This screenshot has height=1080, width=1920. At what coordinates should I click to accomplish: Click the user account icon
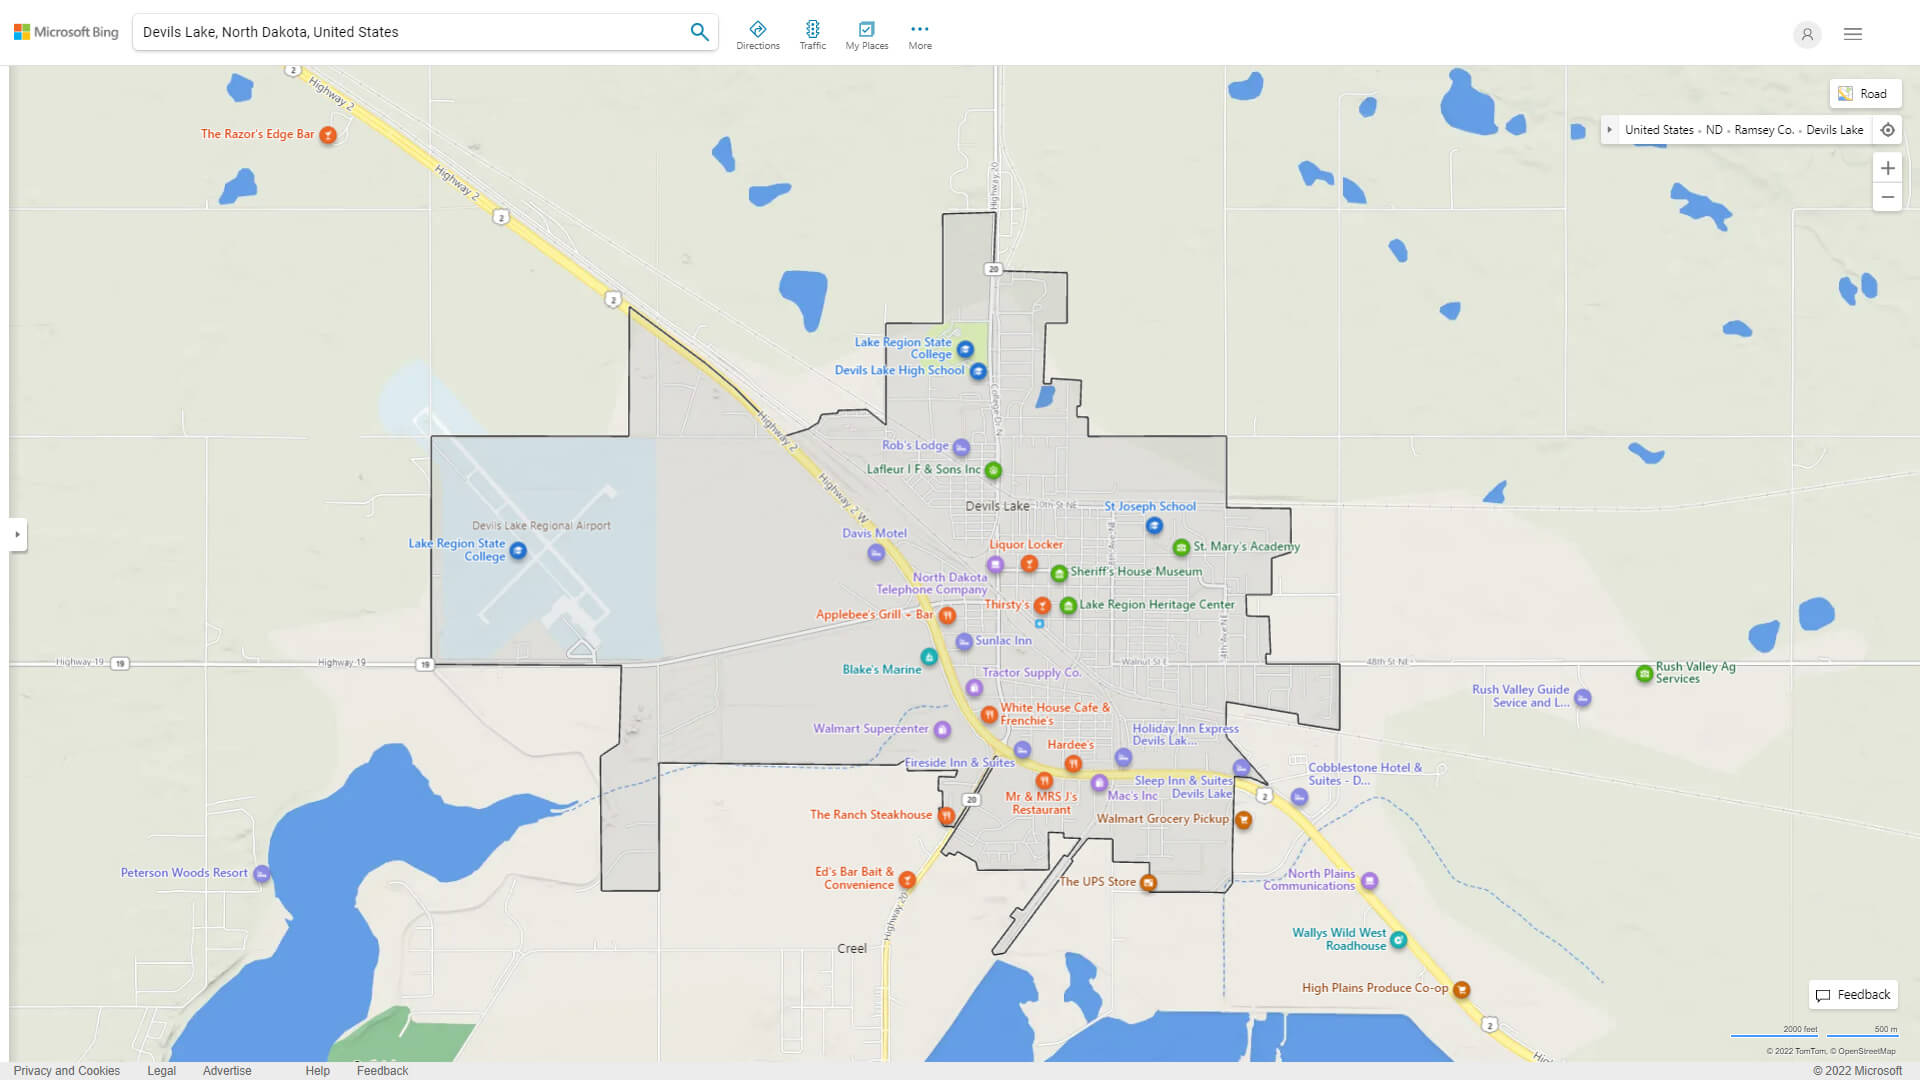pyautogui.click(x=1807, y=35)
